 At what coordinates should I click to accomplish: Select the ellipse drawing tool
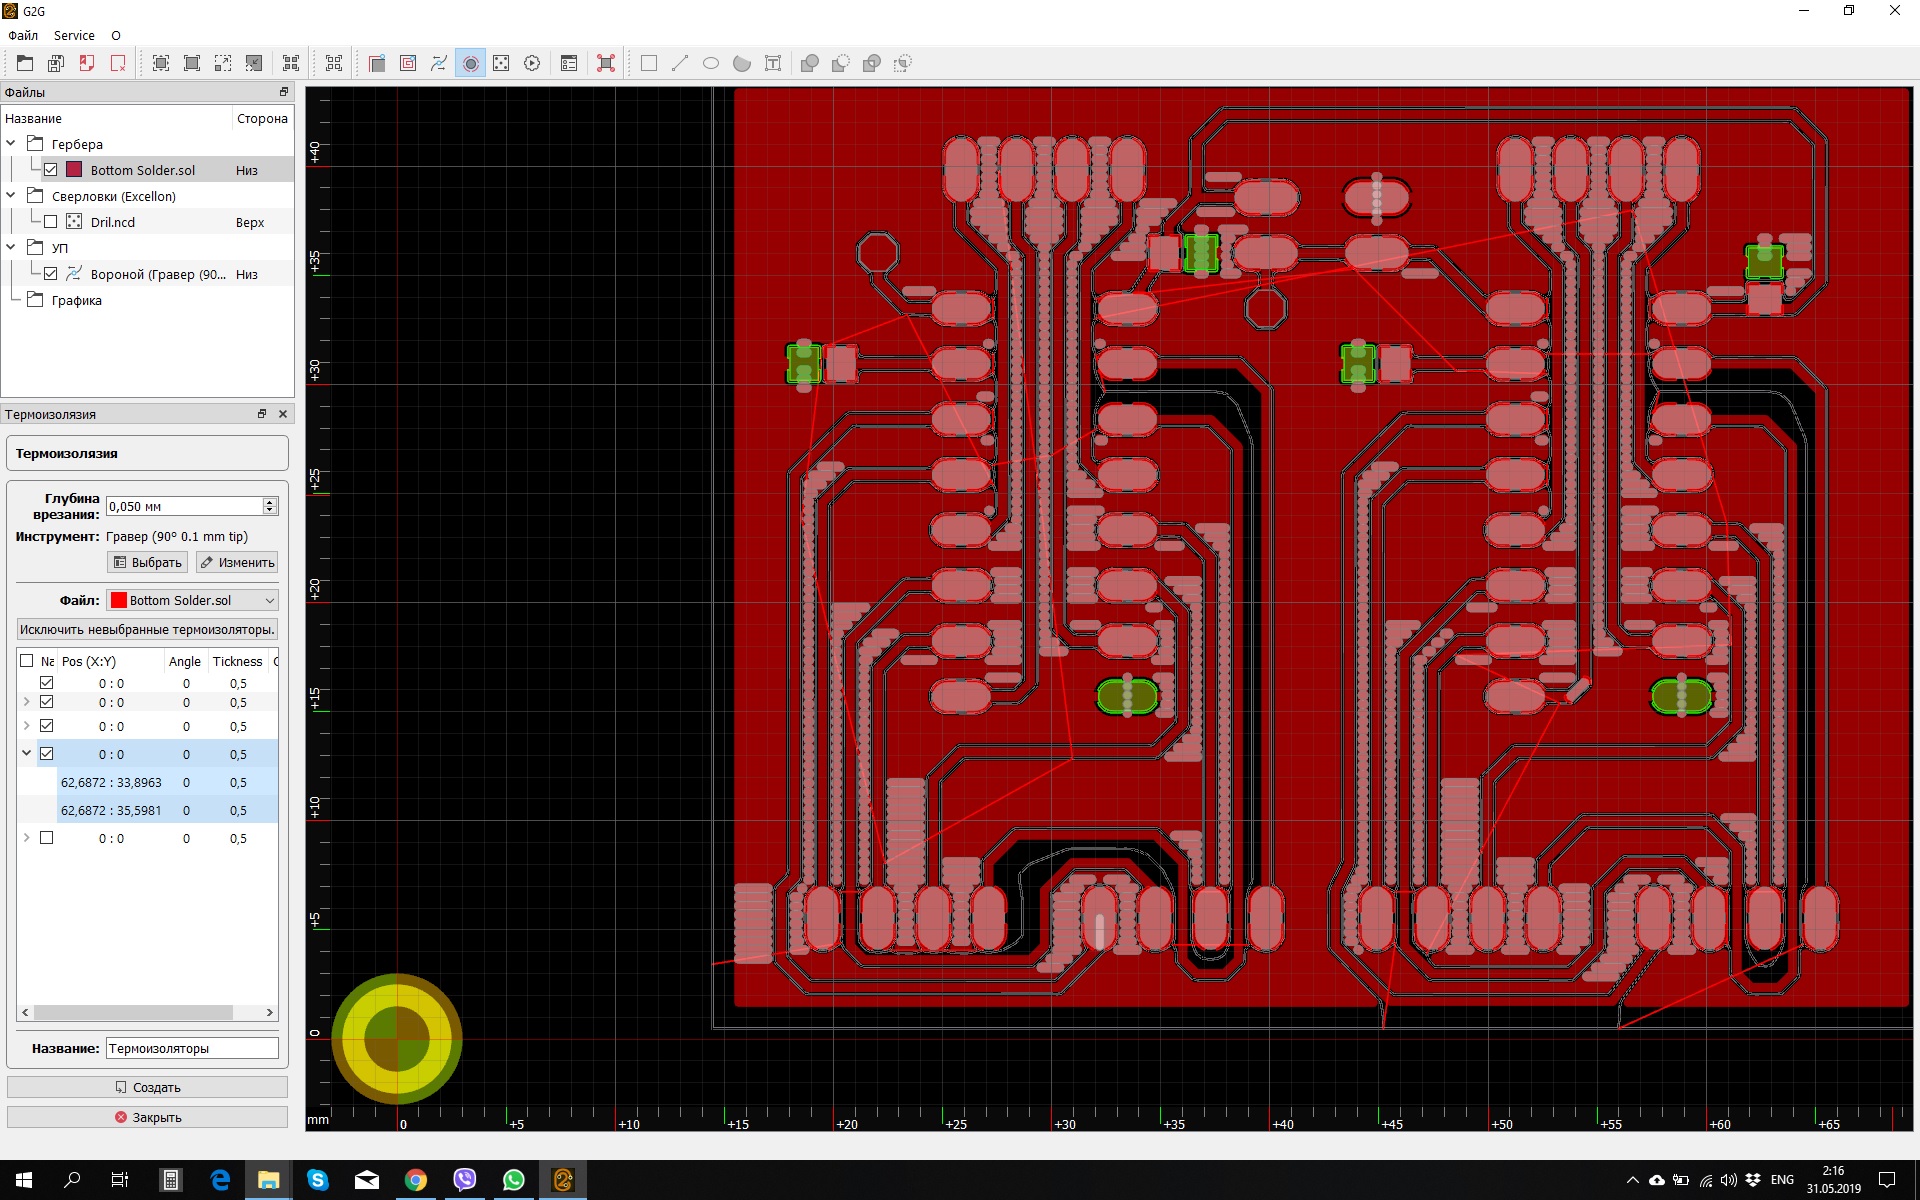711,63
